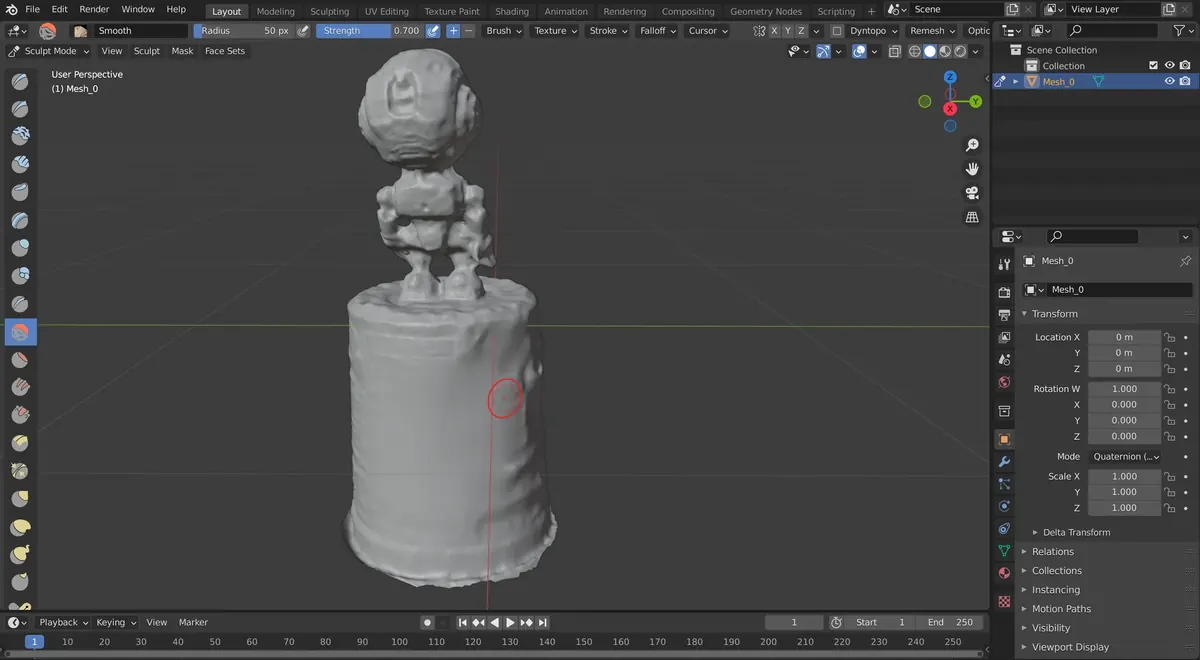Uncheck Collection exclude checkbox in outliner
The image size is (1200, 660).
point(1153,66)
